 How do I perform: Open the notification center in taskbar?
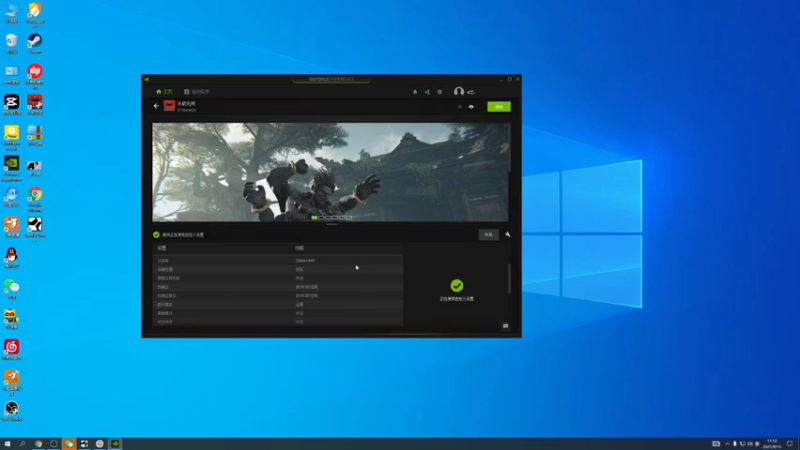(x=789, y=444)
